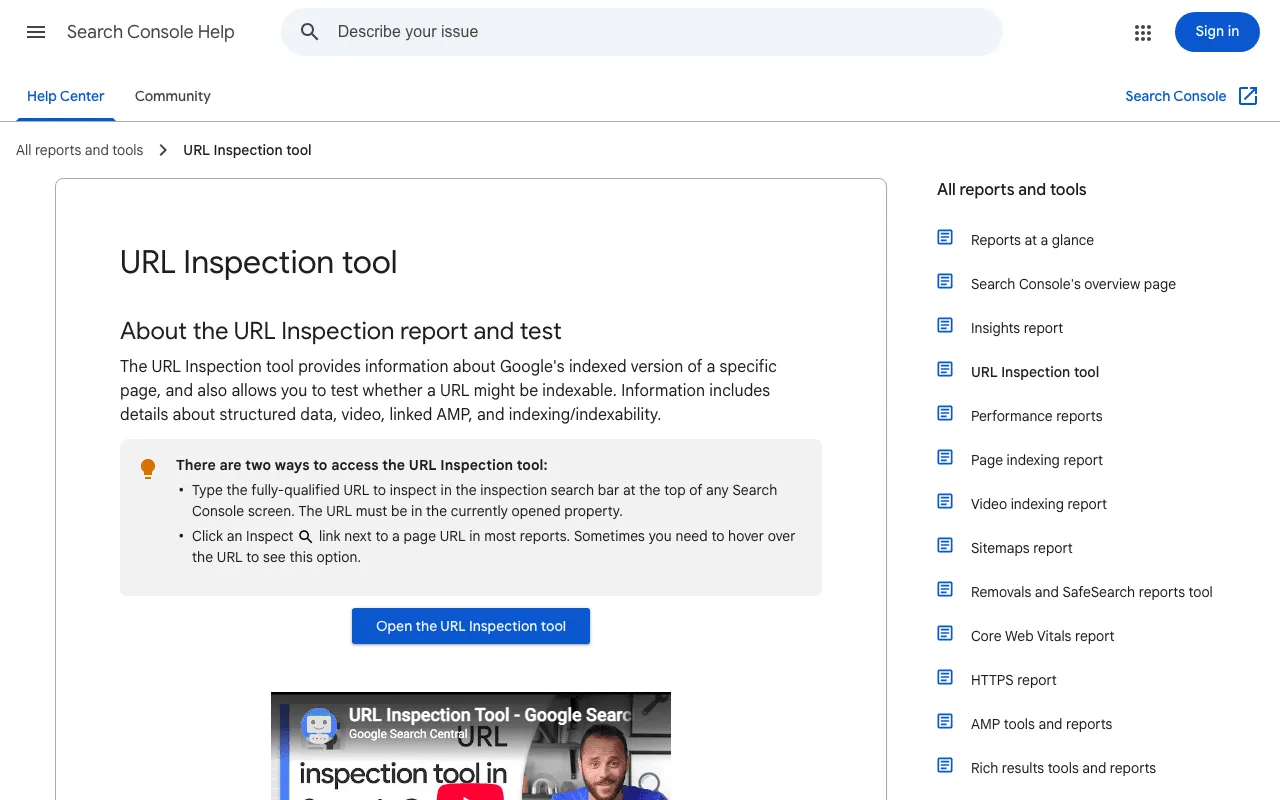Open Removals and SafeSearch reports tool link
This screenshot has height=800, width=1280.
click(1091, 592)
